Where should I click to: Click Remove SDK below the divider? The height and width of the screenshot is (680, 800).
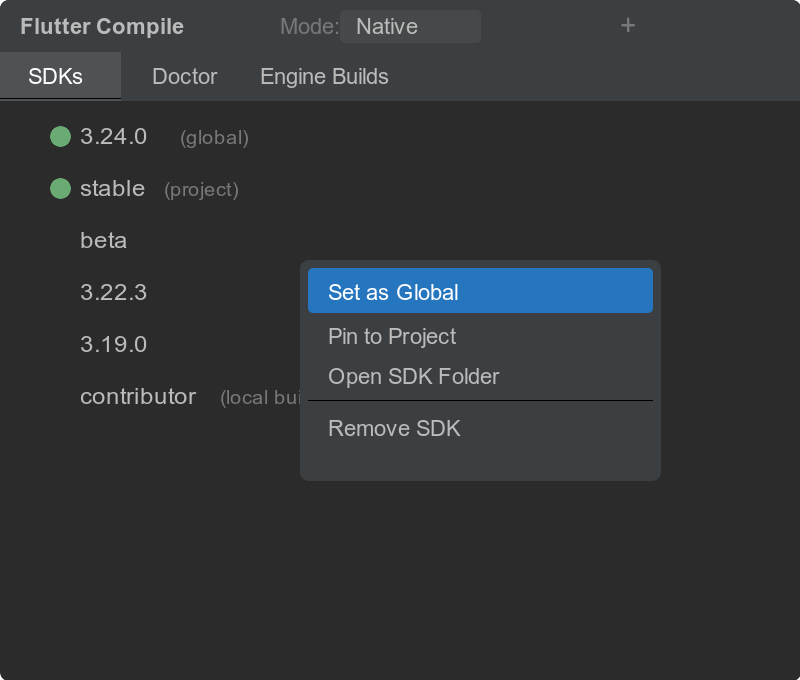pyautogui.click(x=394, y=428)
